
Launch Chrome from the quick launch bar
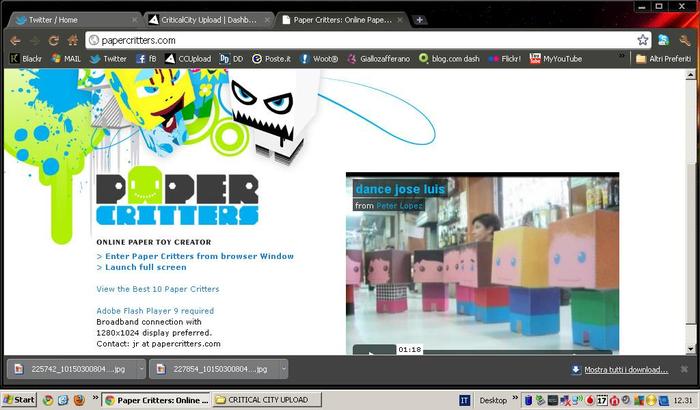tap(48, 400)
